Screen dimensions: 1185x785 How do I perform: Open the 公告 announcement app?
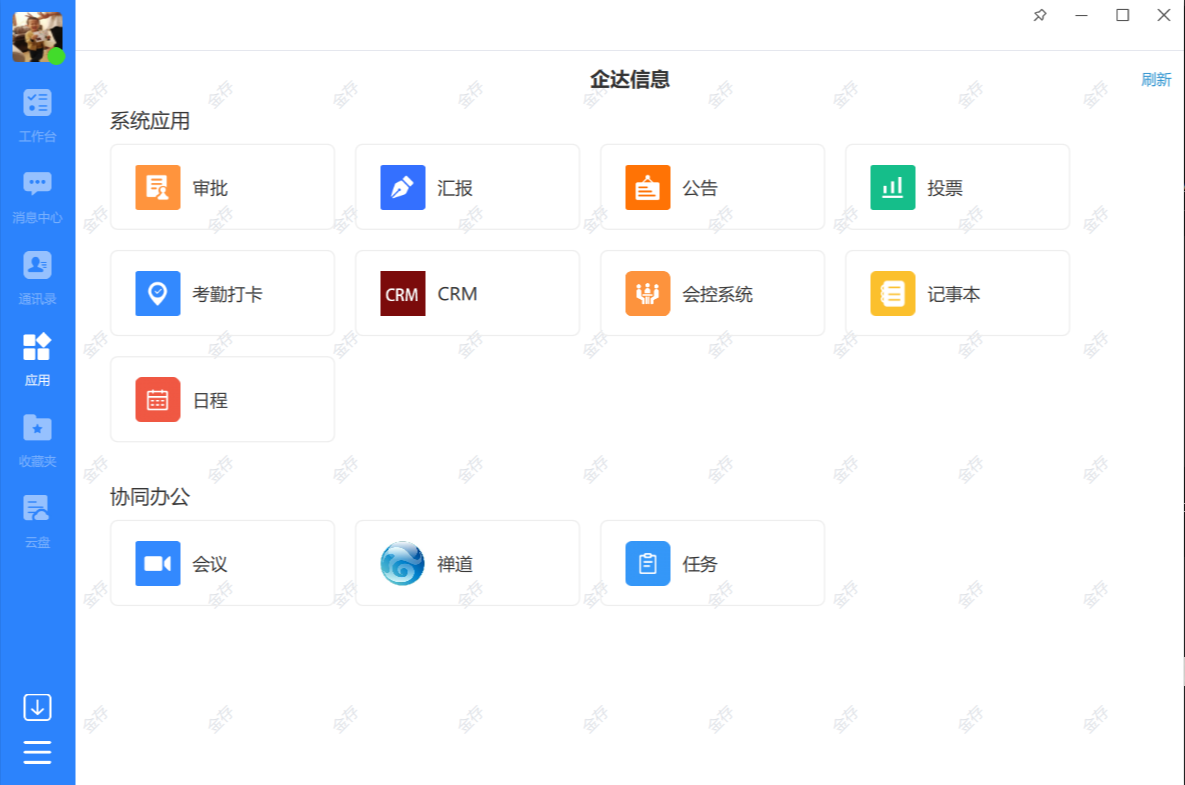[648, 187]
